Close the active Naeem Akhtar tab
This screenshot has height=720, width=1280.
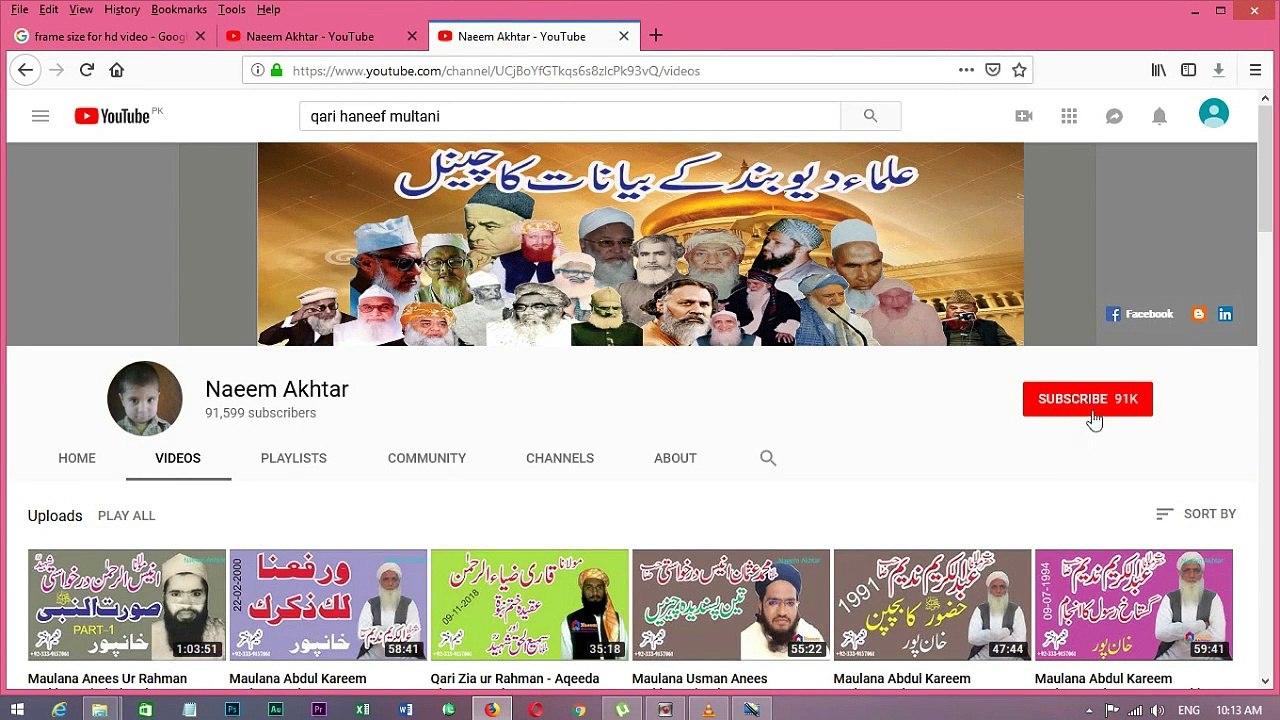(x=624, y=36)
